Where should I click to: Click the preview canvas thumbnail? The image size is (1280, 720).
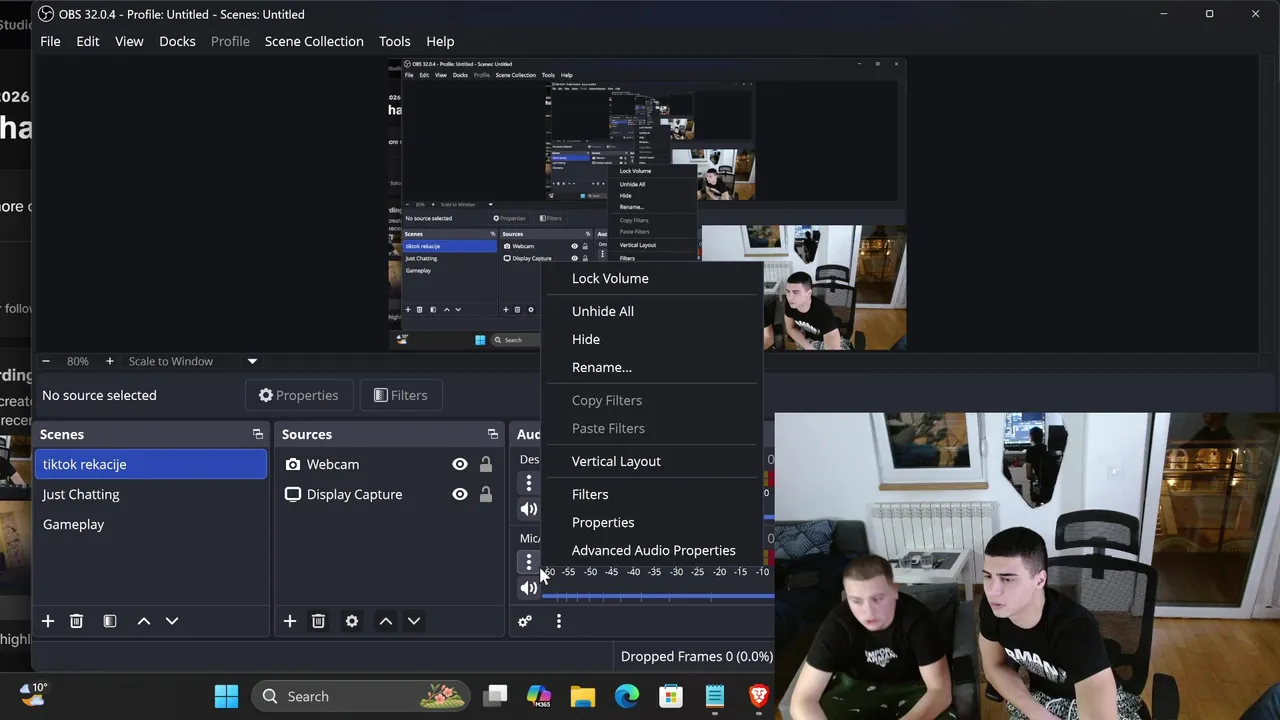[647, 204]
